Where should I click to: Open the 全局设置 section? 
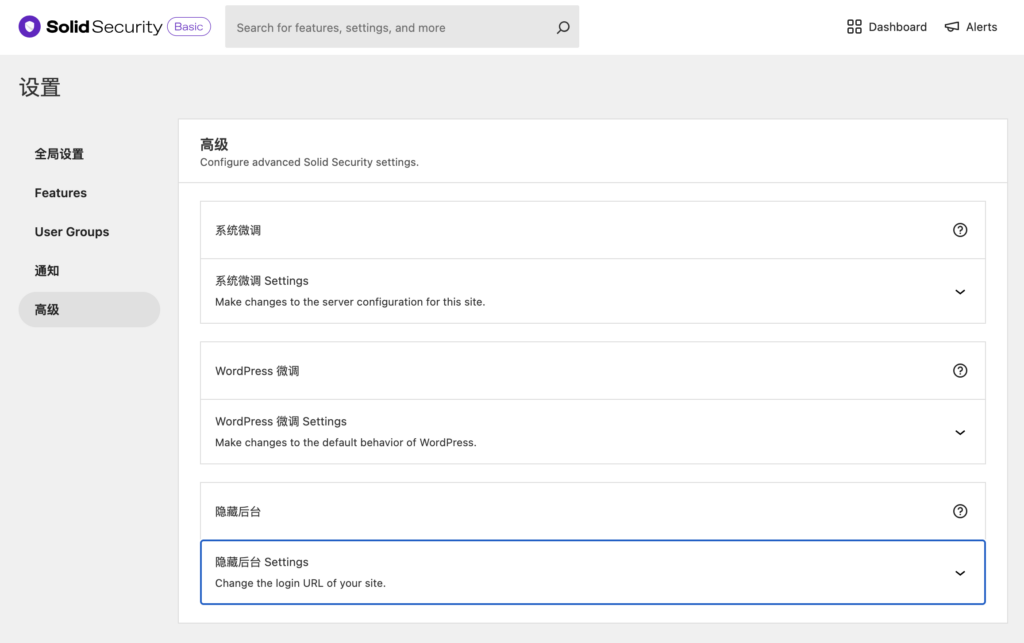point(59,154)
